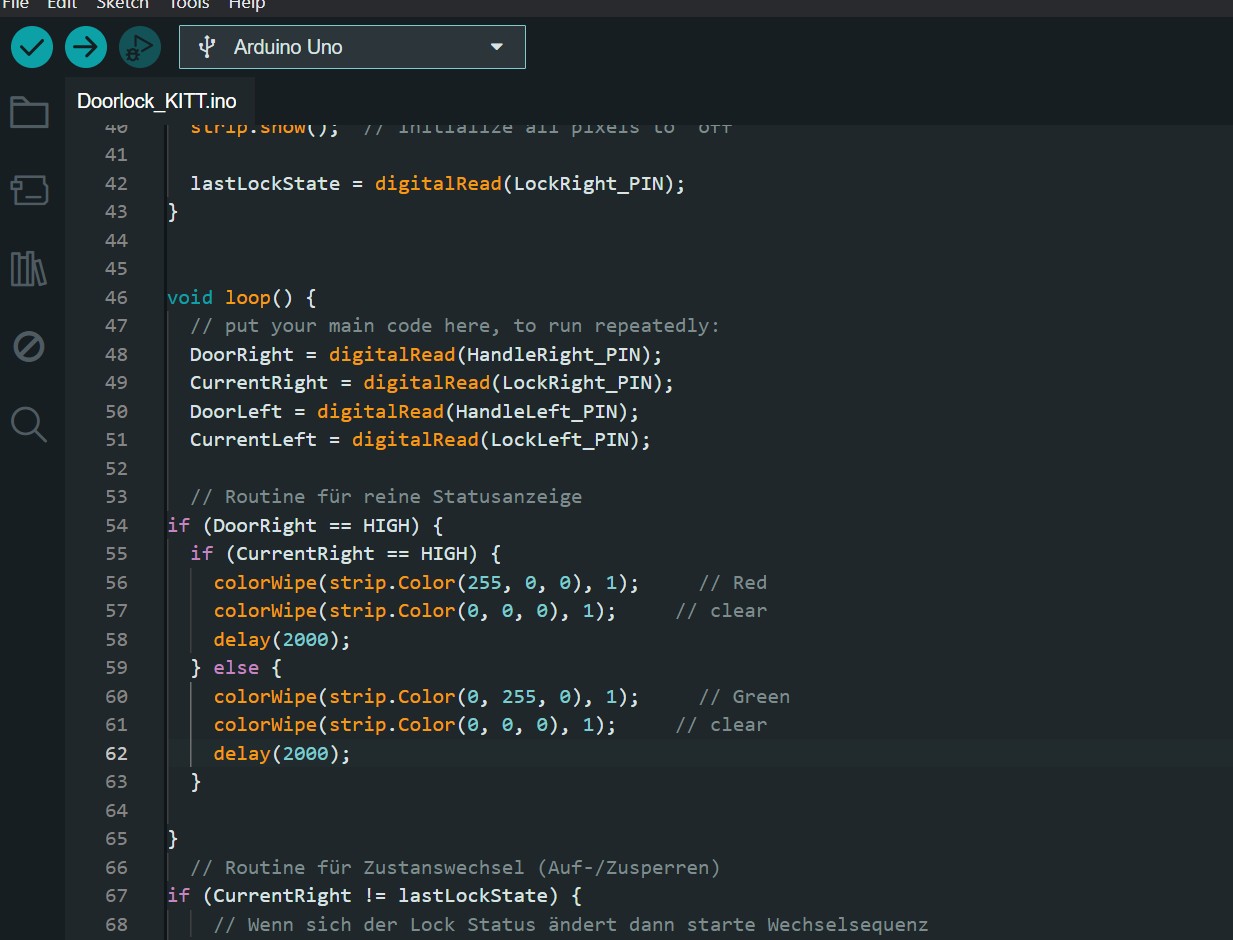
Task: Click 'CurrentRight = digitalRead(LockRight_PIN);' line
Action: point(432,383)
